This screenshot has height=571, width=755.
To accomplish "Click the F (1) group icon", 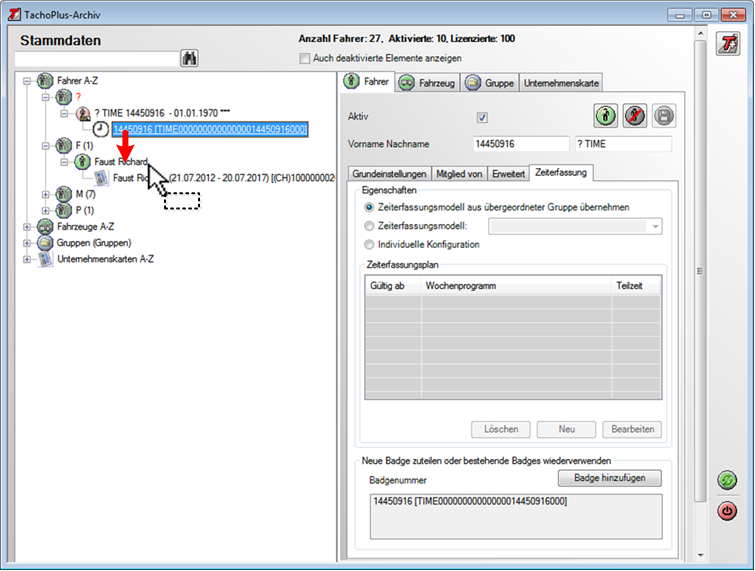I will (64, 145).
